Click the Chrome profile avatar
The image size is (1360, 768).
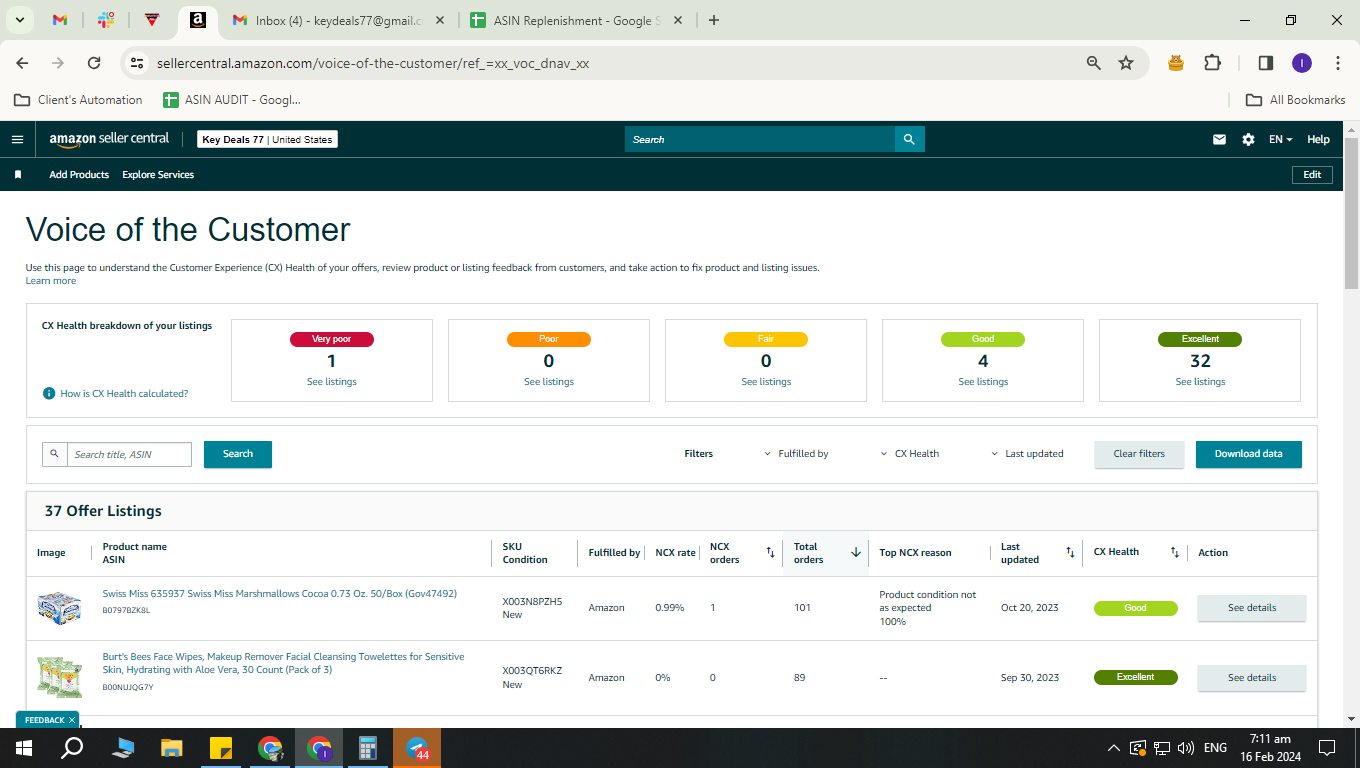coord(1301,63)
